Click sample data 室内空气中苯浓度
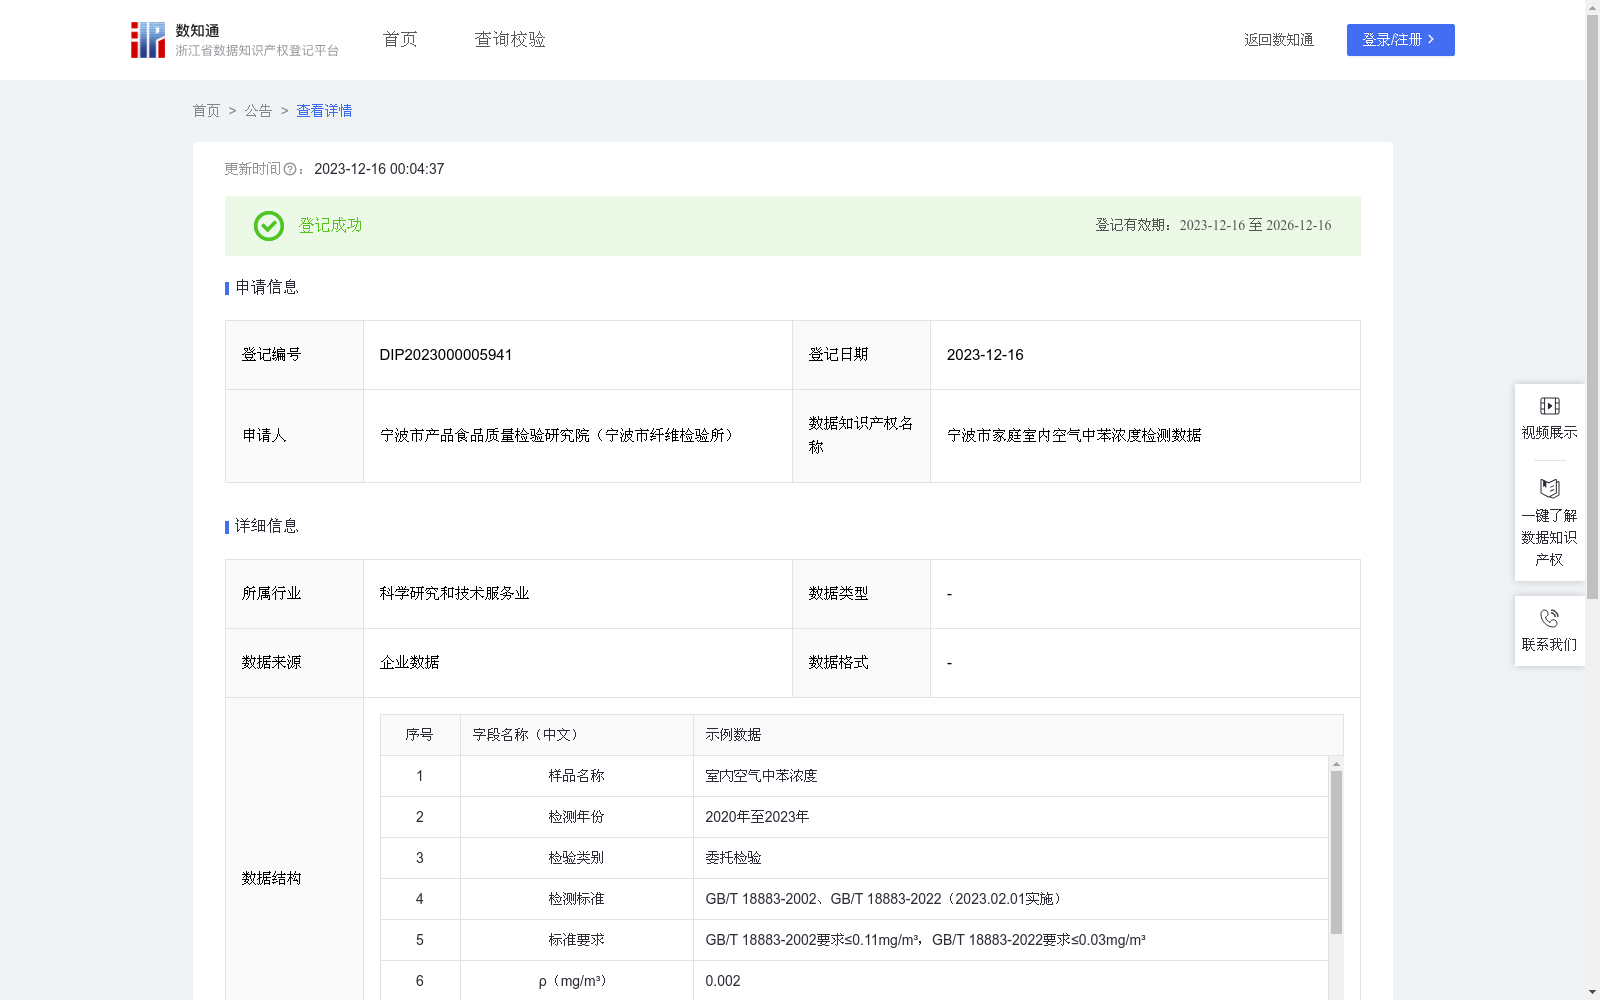1600x1000 pixels. click(x=761, y=776)
